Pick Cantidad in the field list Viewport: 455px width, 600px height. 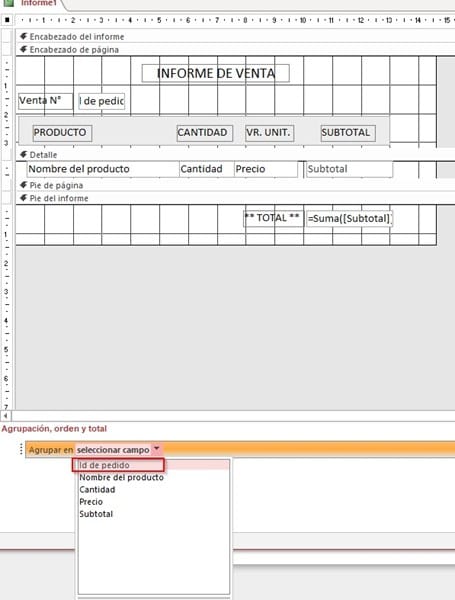tap(97, 490)
